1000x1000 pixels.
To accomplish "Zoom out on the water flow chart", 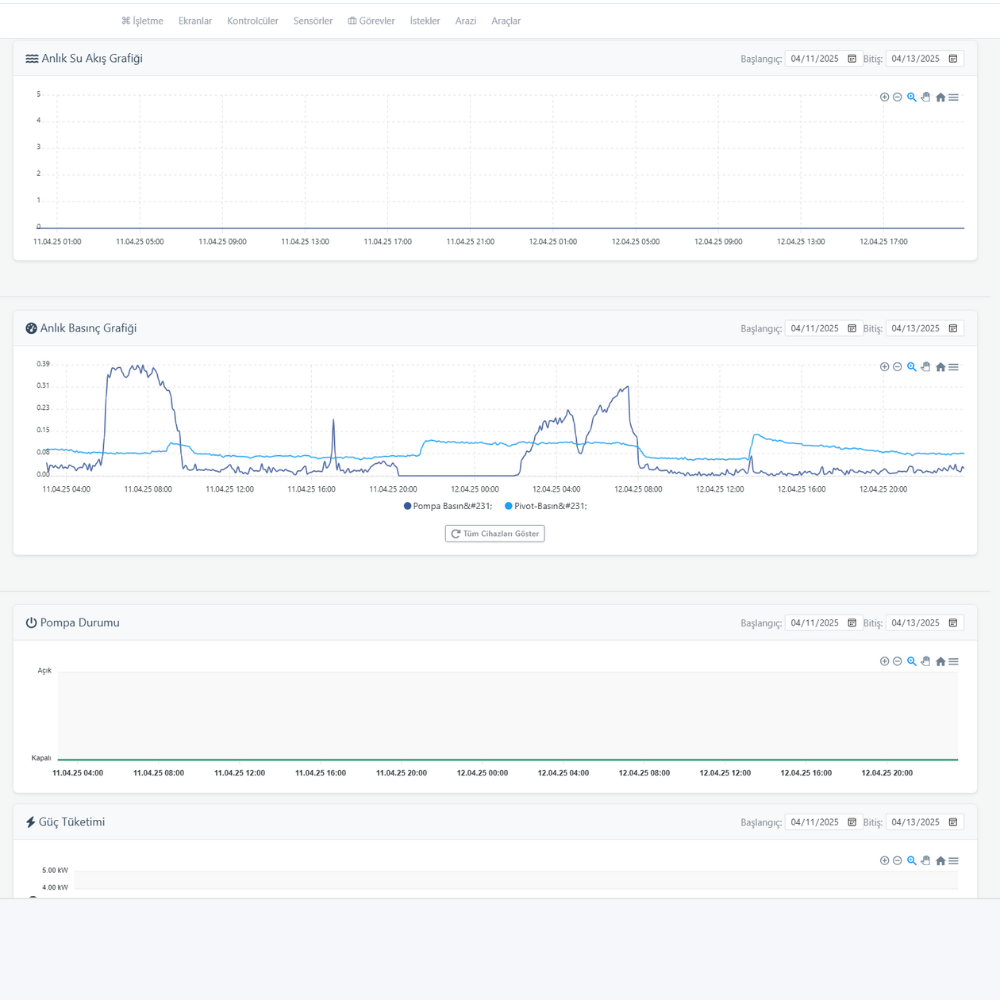I will [897, 97].
